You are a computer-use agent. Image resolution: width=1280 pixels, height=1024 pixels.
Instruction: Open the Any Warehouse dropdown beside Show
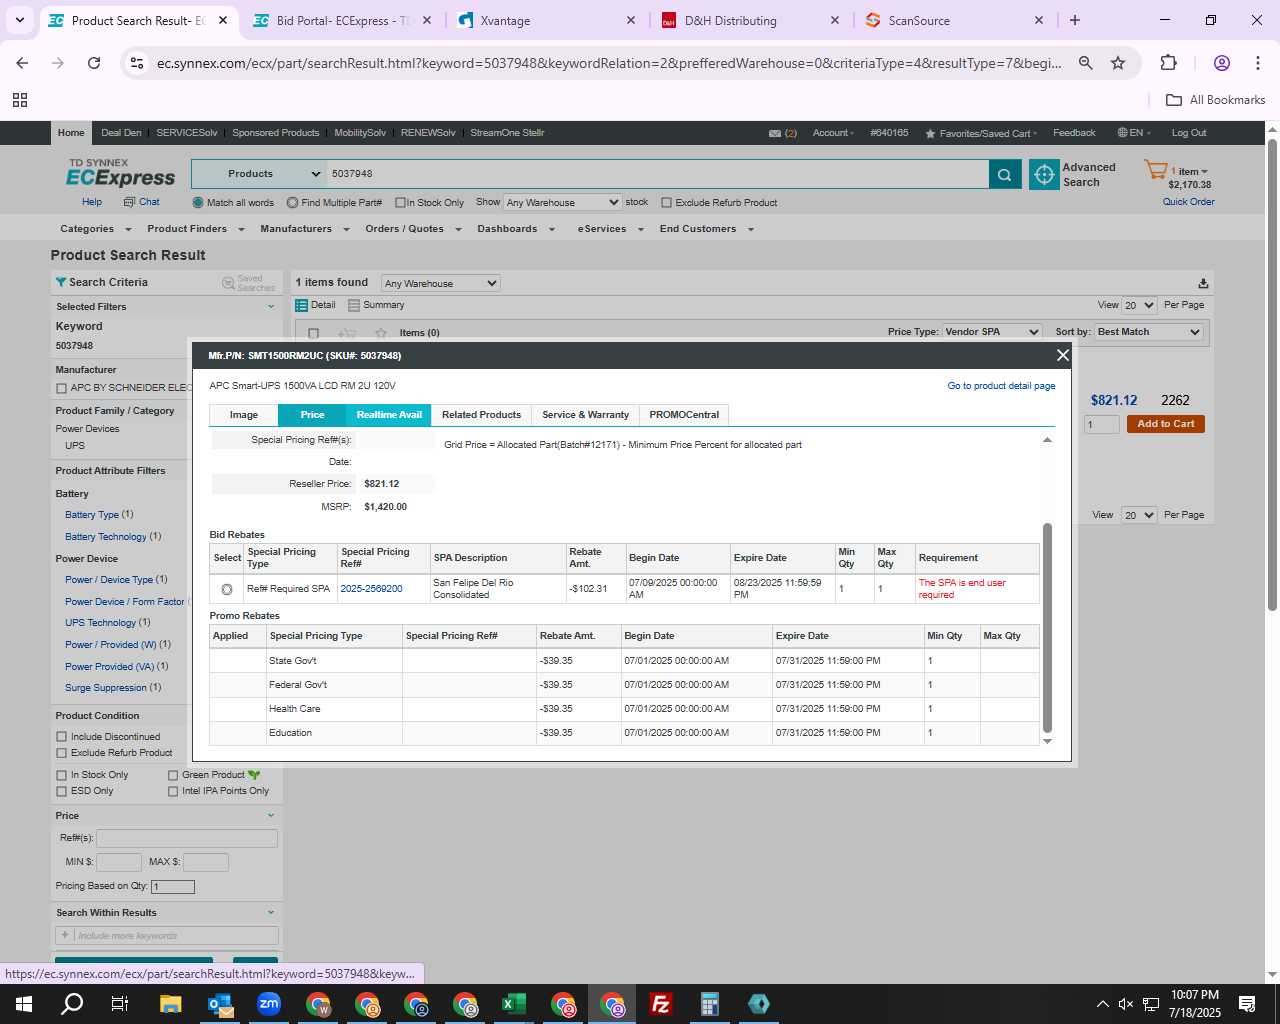(562, 202)
